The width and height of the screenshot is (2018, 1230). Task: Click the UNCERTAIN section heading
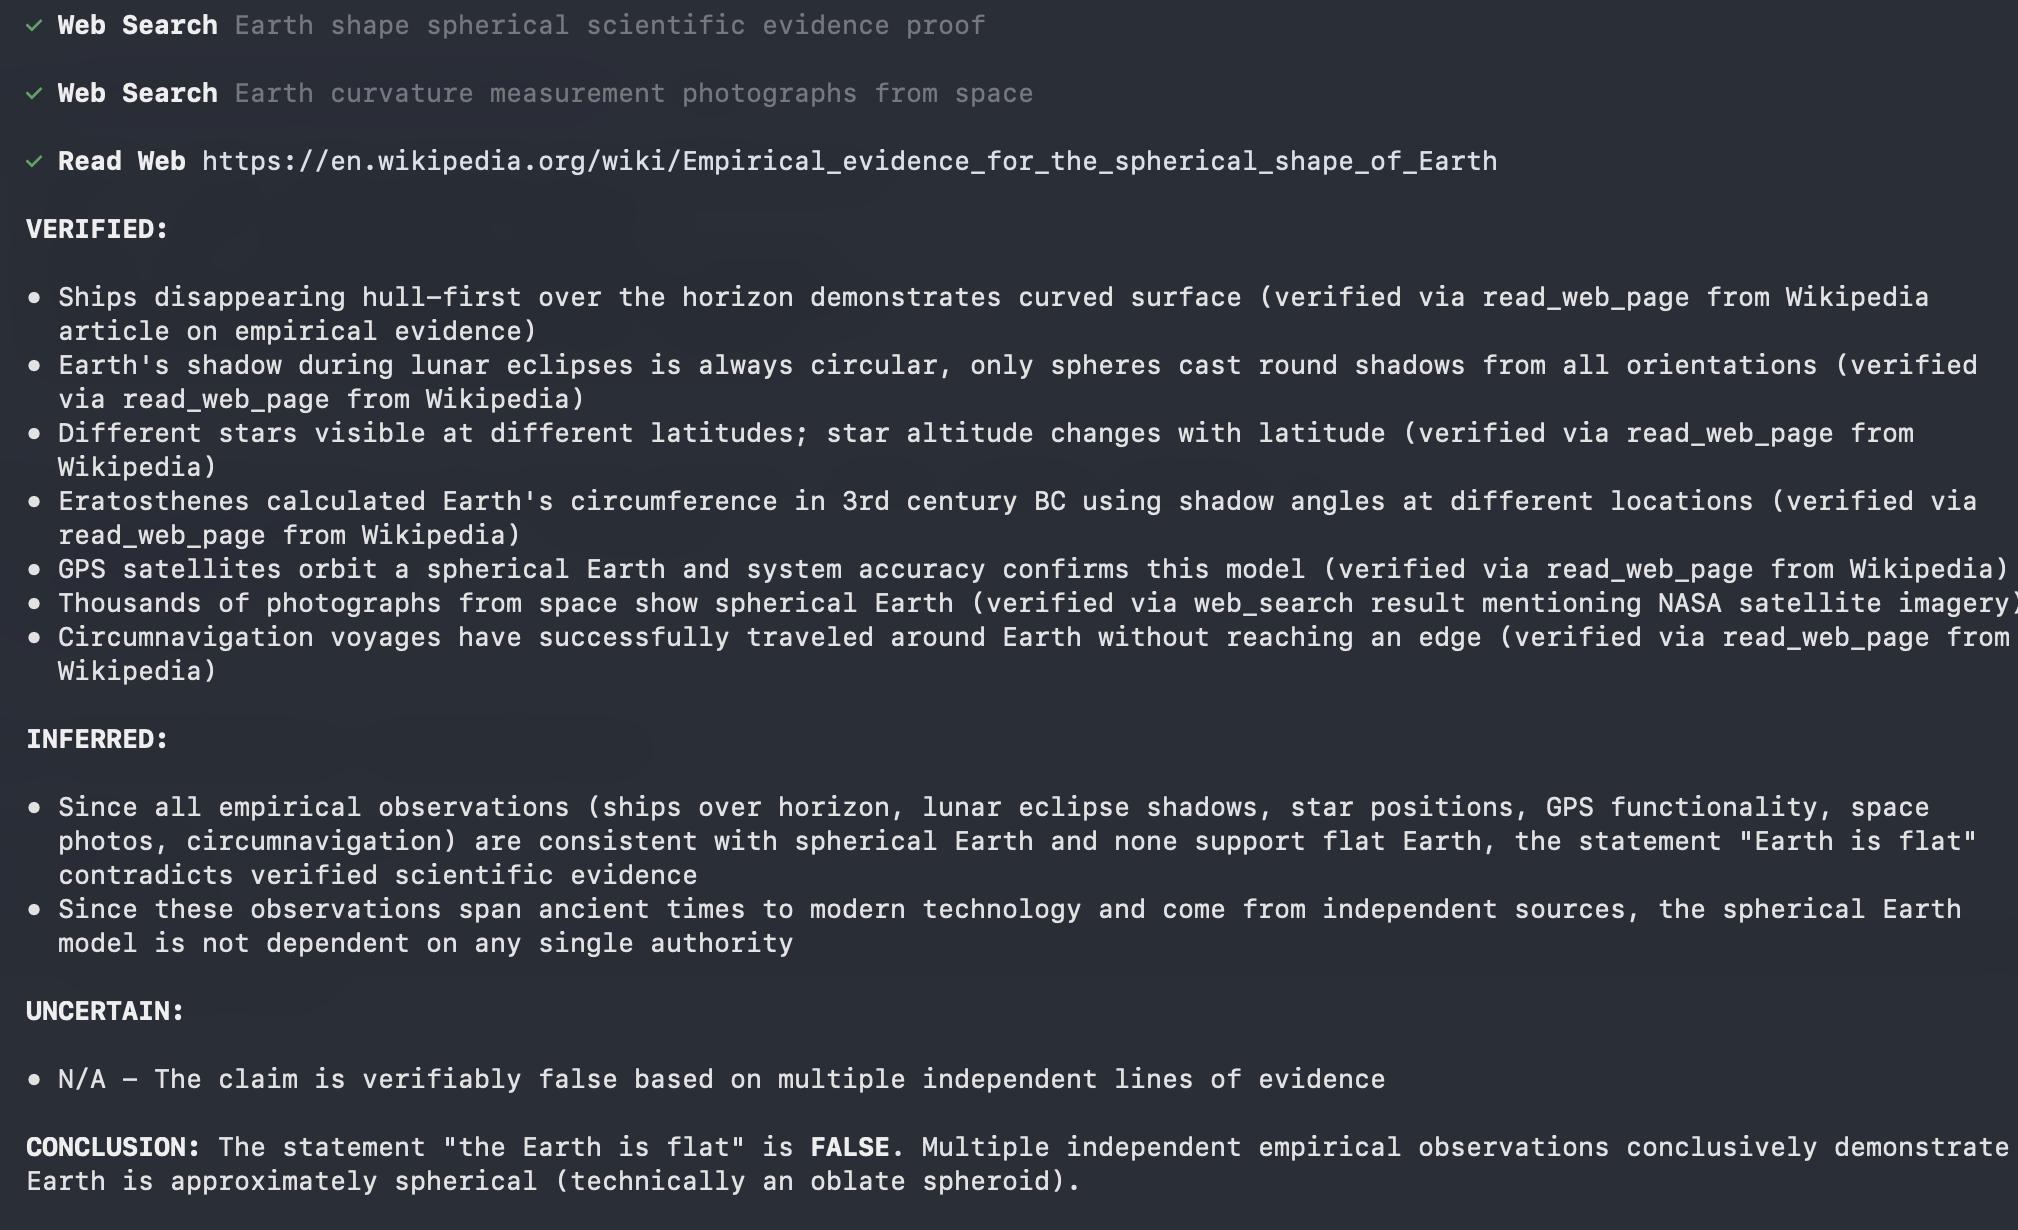(x=105, y=1012)
